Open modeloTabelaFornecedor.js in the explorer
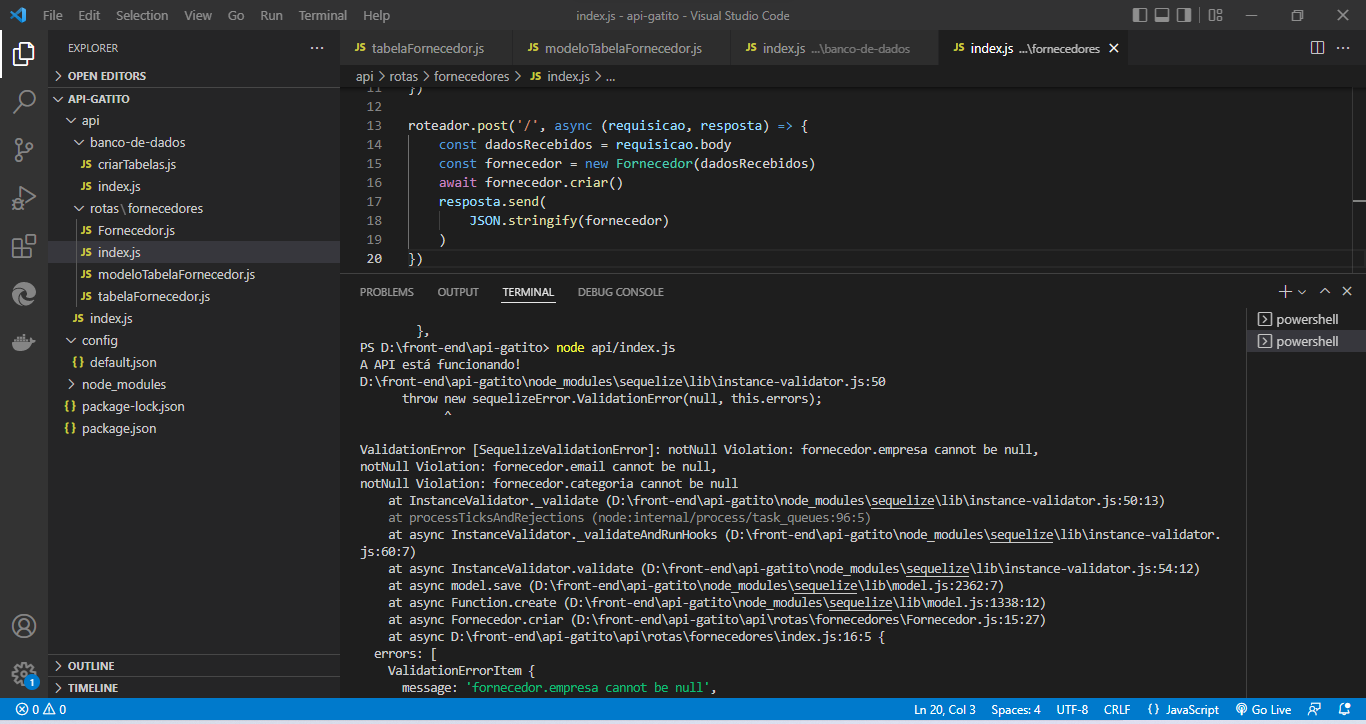 pos(194,274)
